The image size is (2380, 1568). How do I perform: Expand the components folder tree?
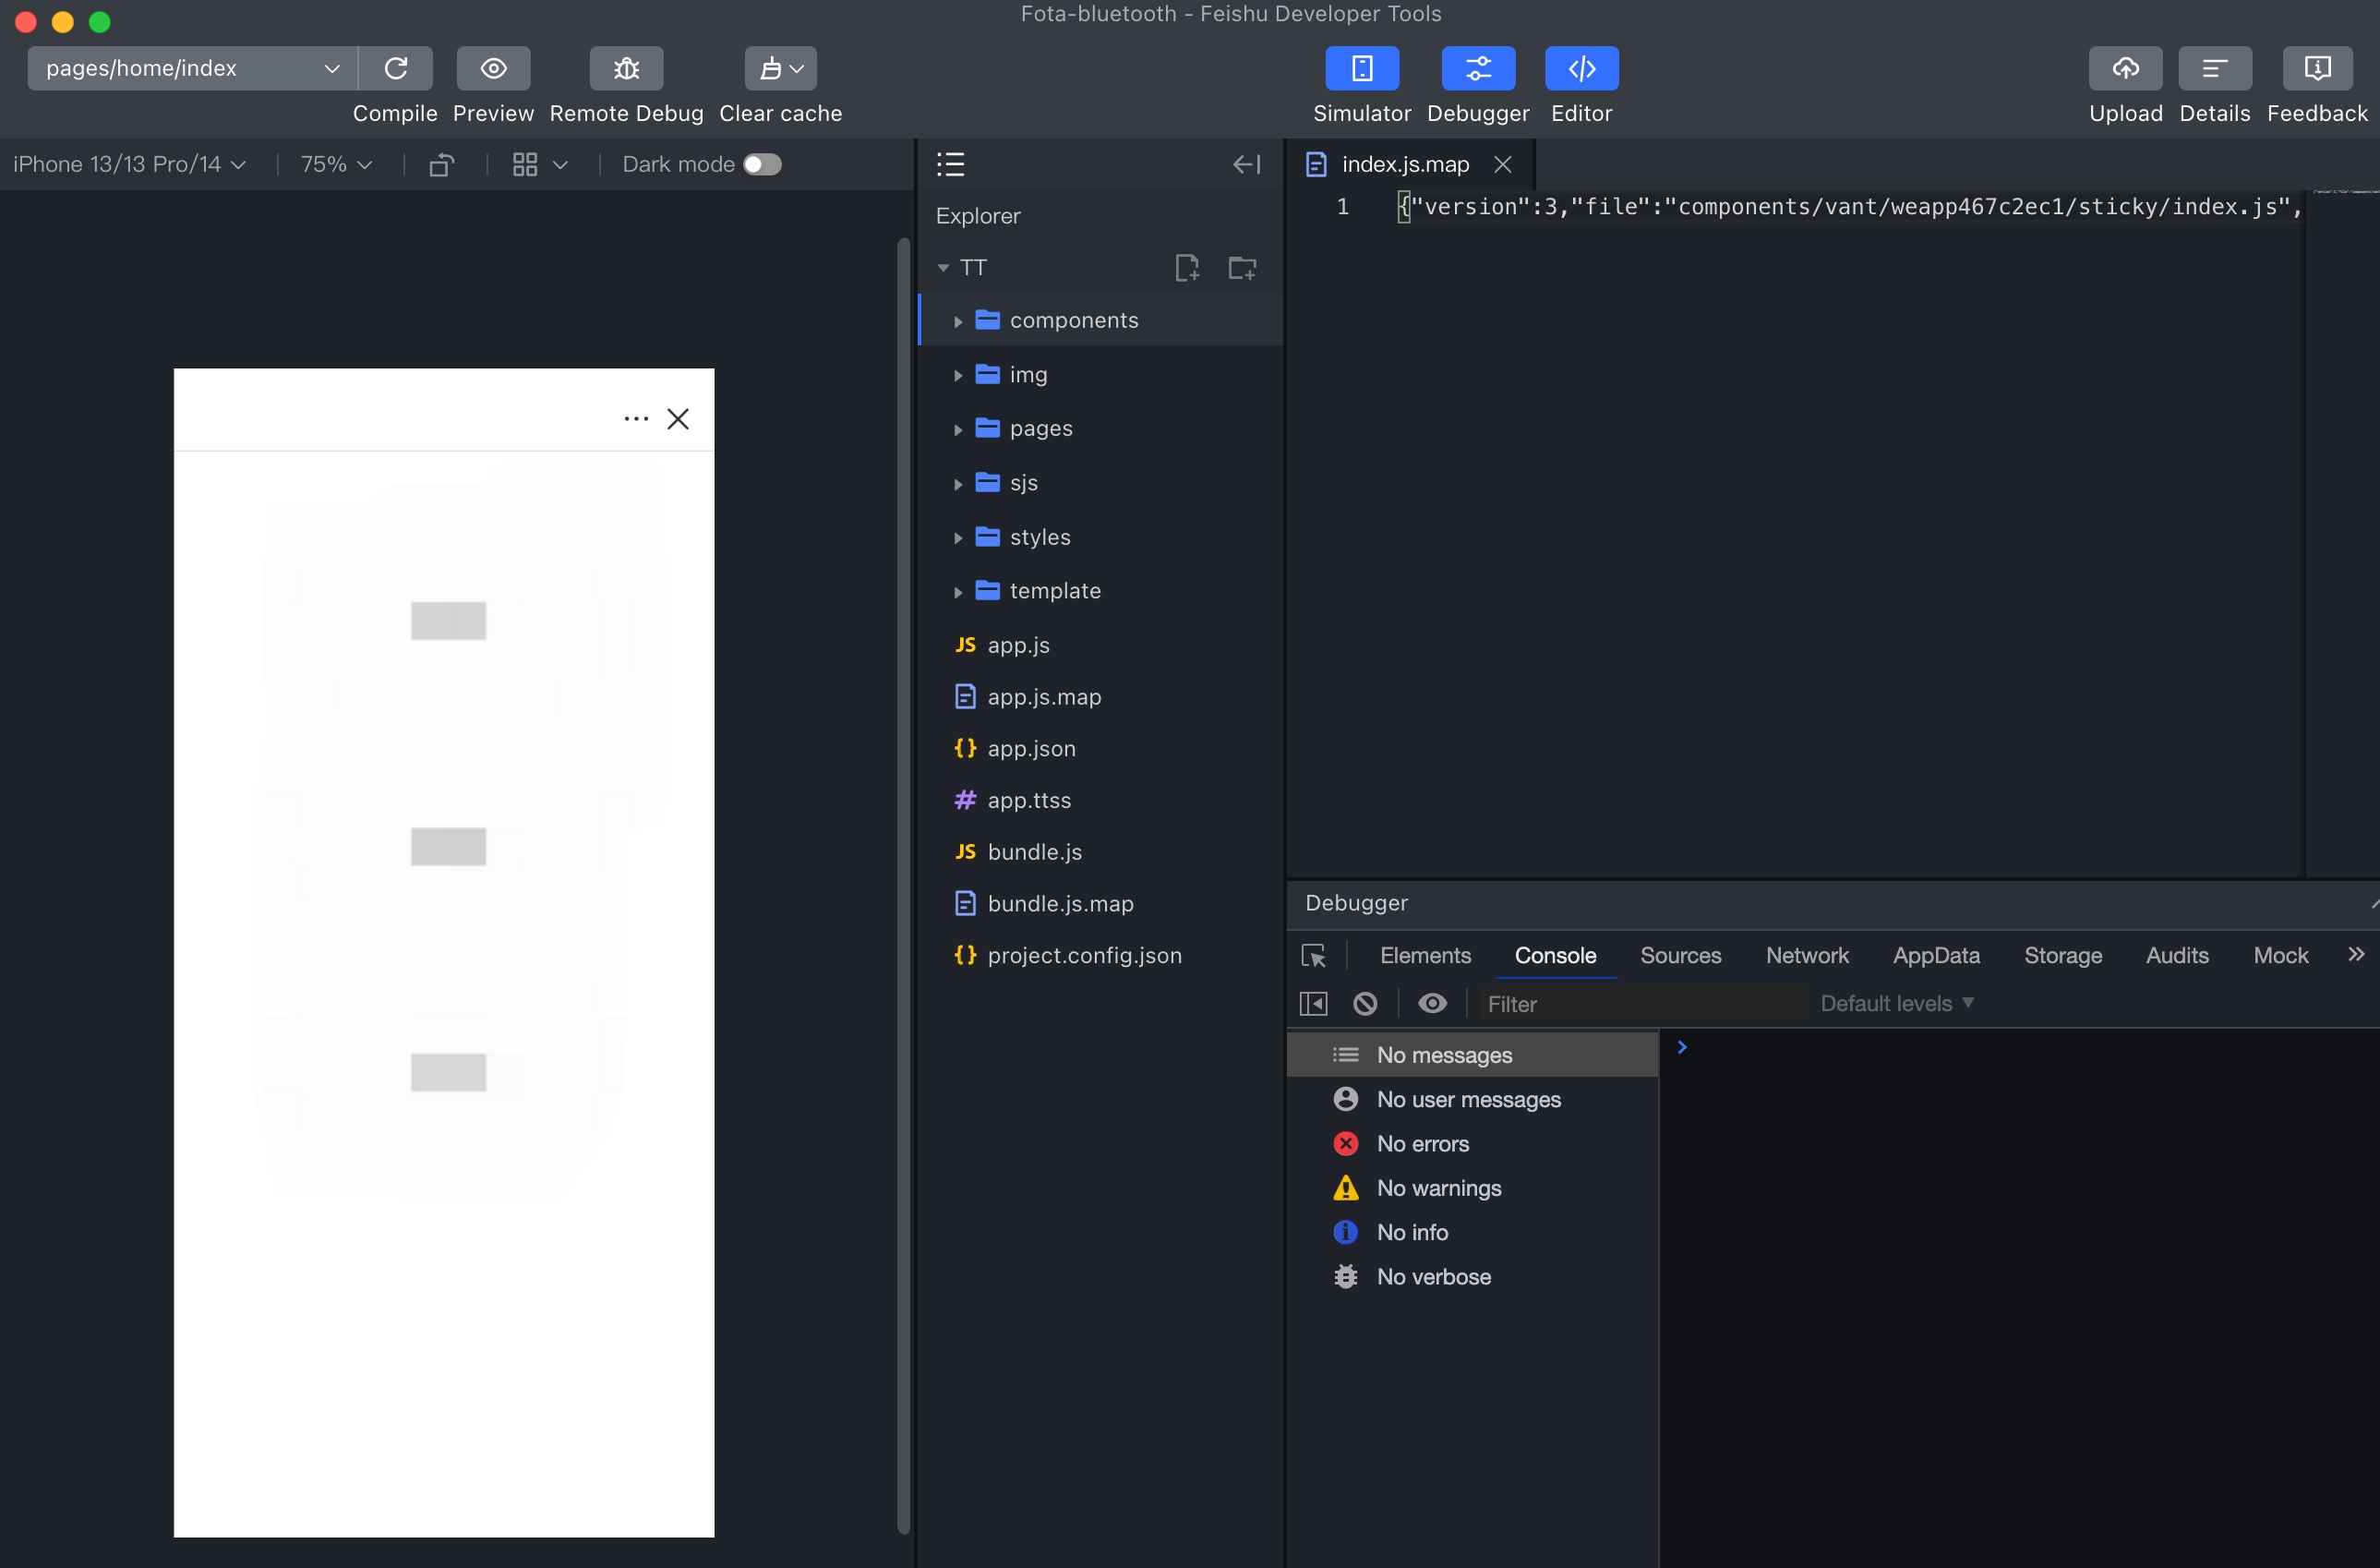pos(958,319)
